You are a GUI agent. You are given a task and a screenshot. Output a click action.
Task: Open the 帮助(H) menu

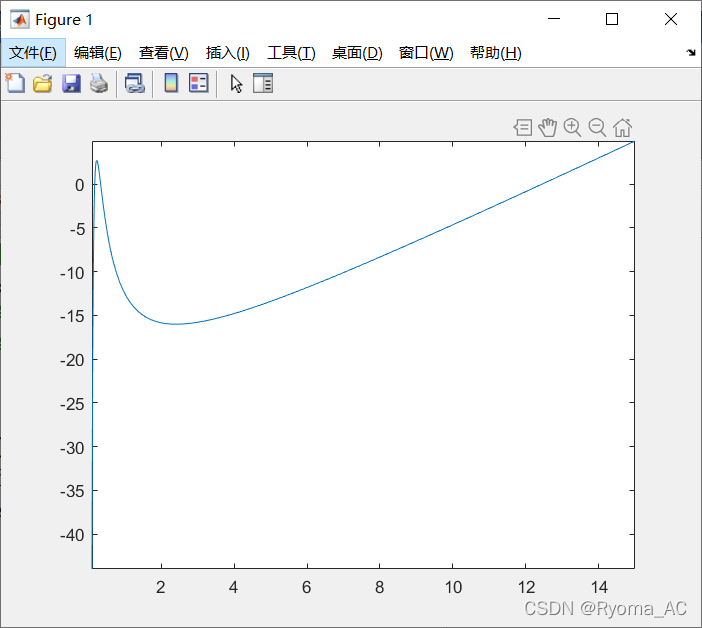(496, 53)
